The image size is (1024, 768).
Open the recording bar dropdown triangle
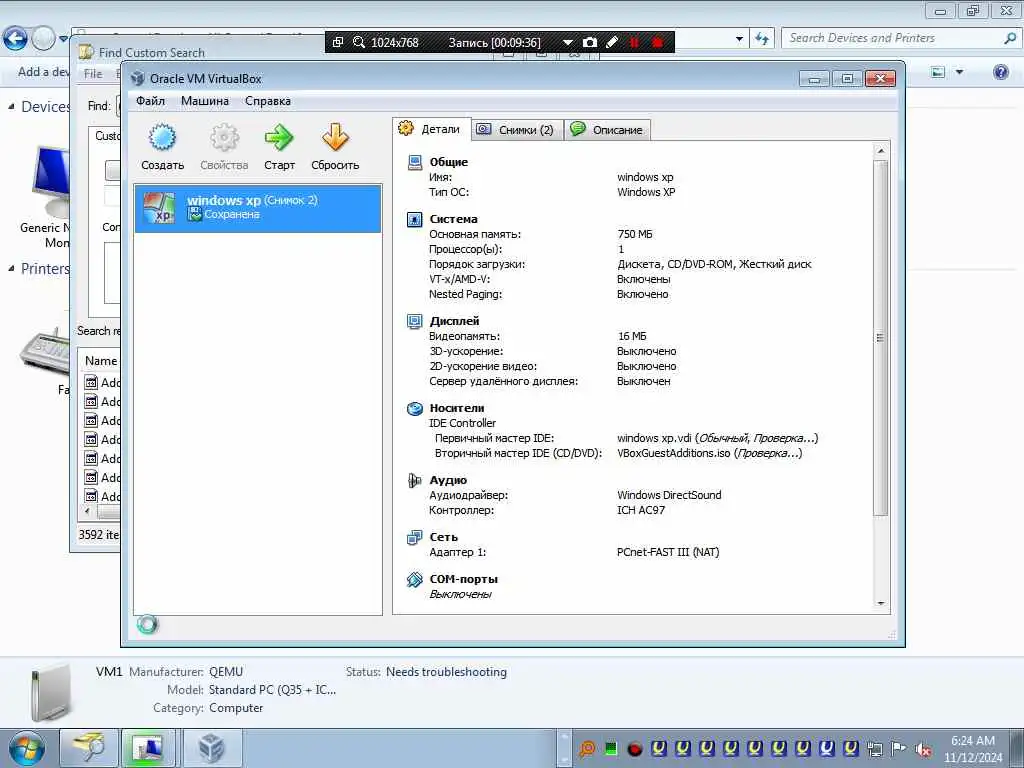568,42
